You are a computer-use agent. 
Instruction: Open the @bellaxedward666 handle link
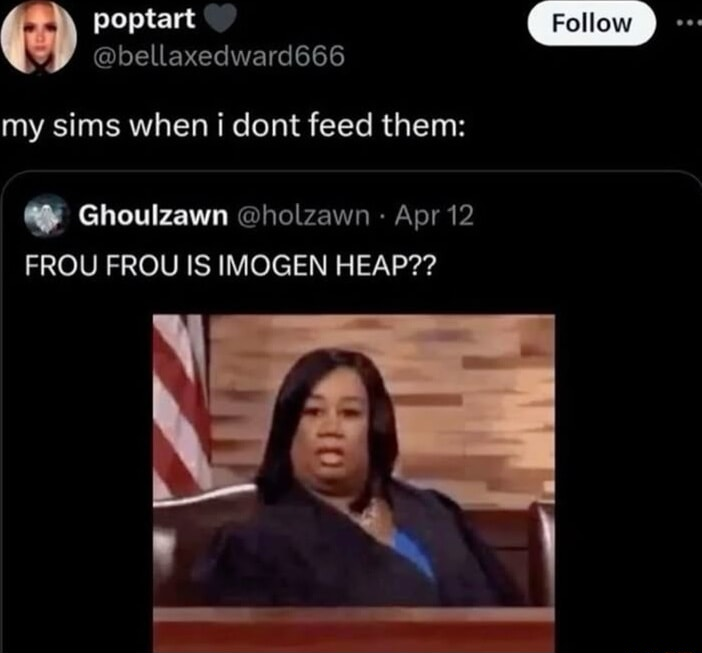click(219, 56)
